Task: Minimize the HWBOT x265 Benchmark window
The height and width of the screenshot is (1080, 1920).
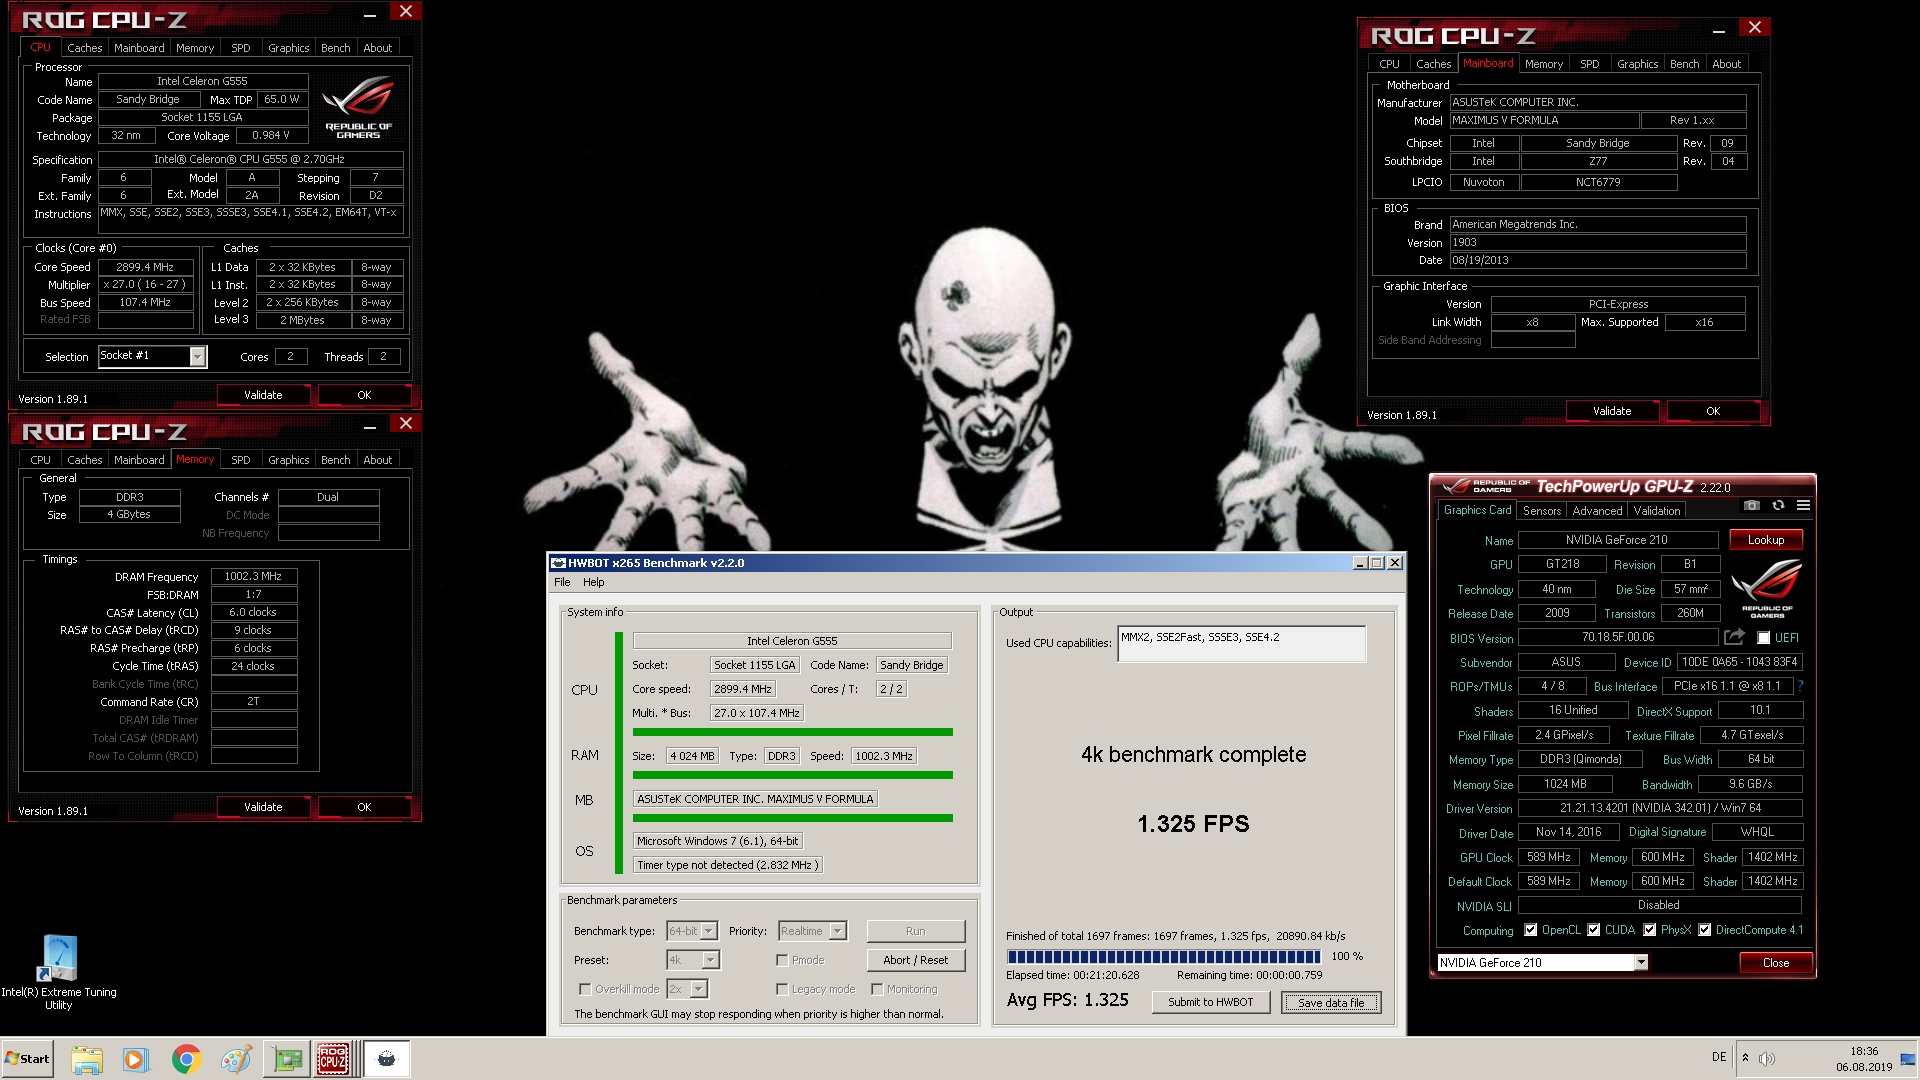Action: click(1360, 563)
